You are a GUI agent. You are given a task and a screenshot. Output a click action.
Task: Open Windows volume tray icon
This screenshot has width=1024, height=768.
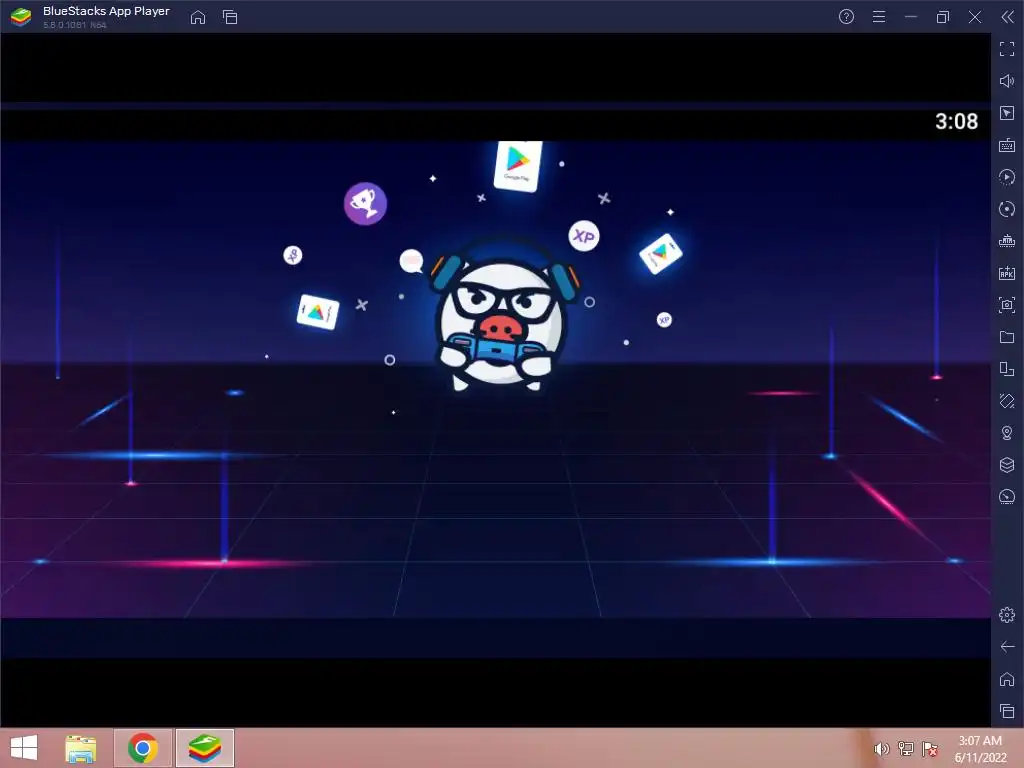tap(882, 749)
